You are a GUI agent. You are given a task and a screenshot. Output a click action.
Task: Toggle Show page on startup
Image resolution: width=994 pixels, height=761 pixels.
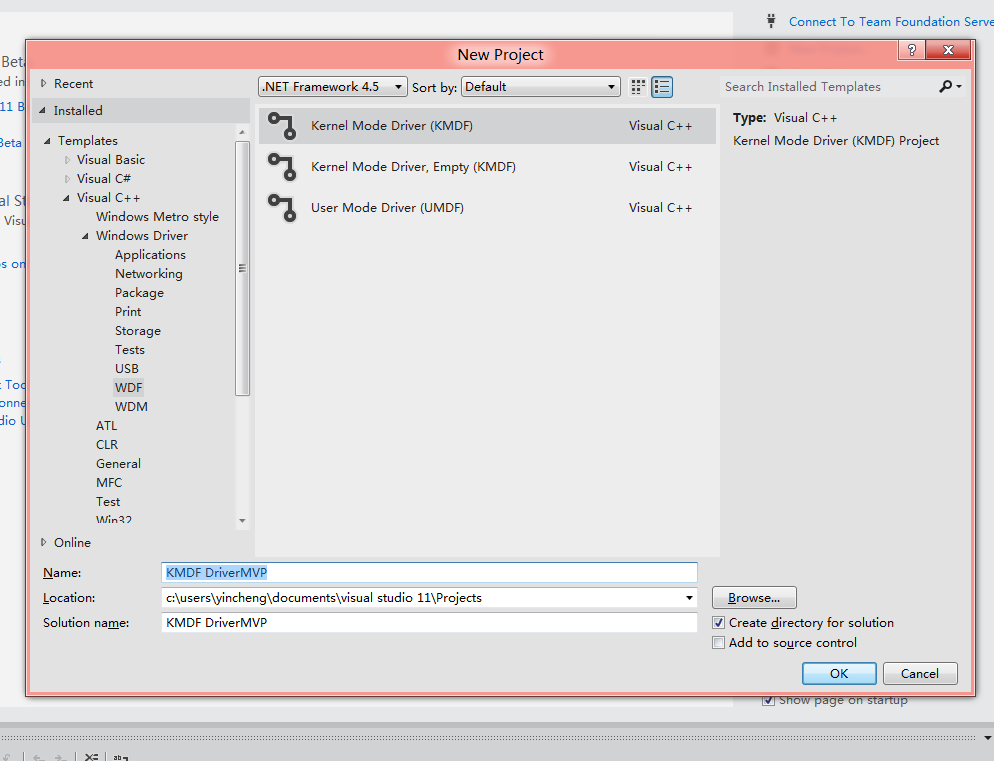pyautogui.click(x=768, y=700)
